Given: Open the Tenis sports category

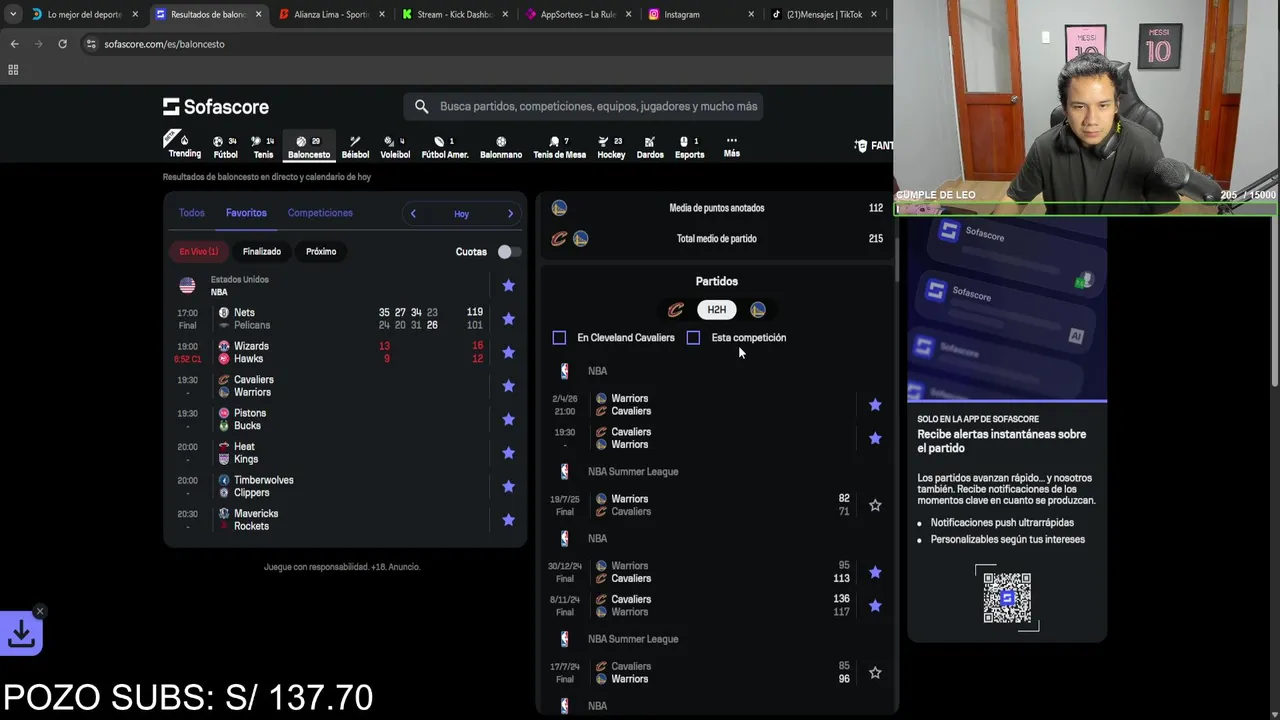Looking at the screenshot, I should [263, 147].
